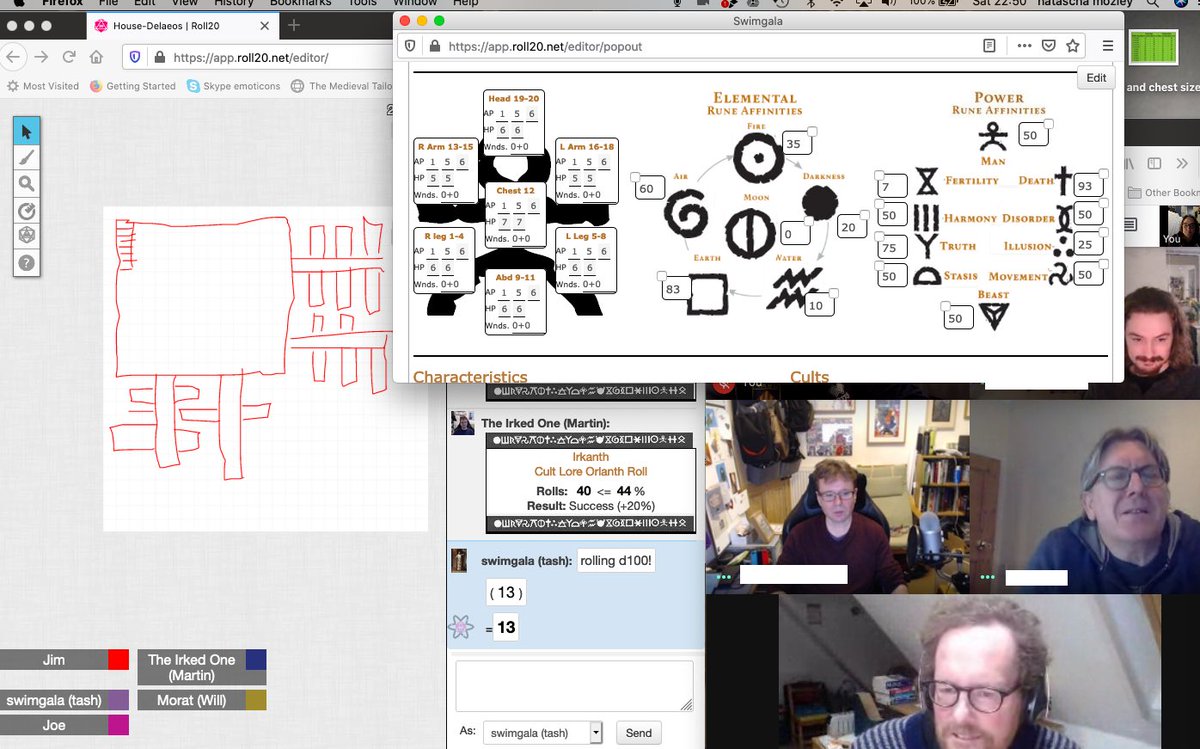Tick the Fertility rune checkbox
Viewport: 1200px width, 749px height.
877,174
